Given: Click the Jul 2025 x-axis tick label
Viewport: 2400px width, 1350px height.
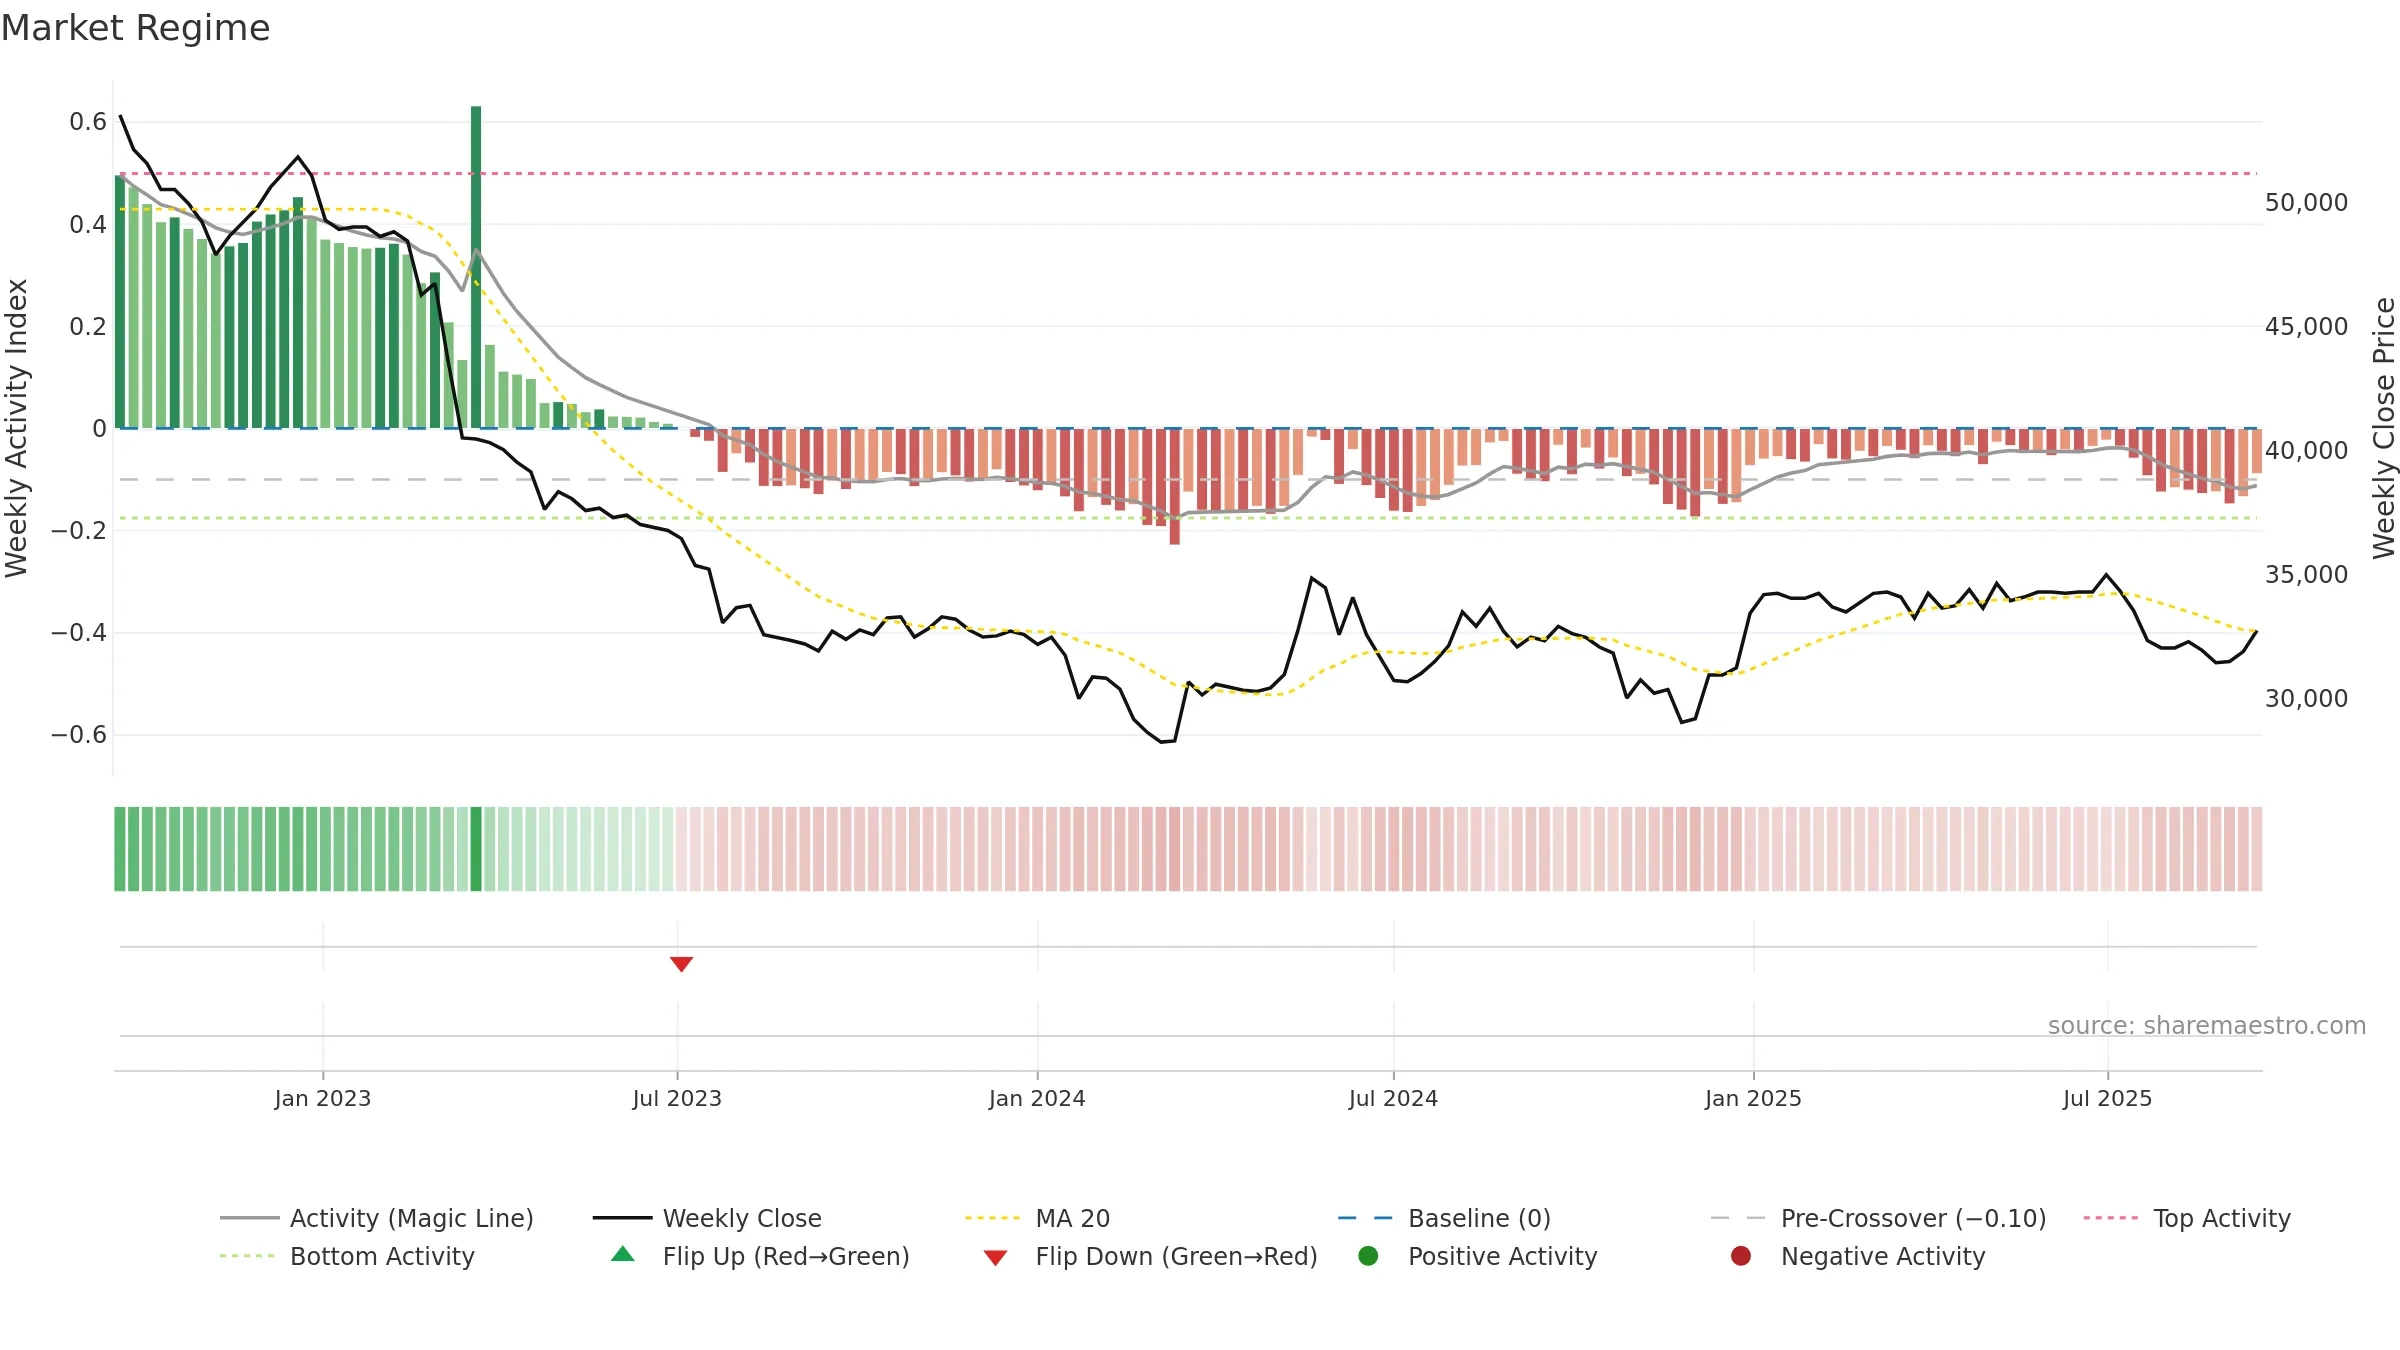Looking at the screenshot, I should pyautogui.click(x=2107, y=1098).
